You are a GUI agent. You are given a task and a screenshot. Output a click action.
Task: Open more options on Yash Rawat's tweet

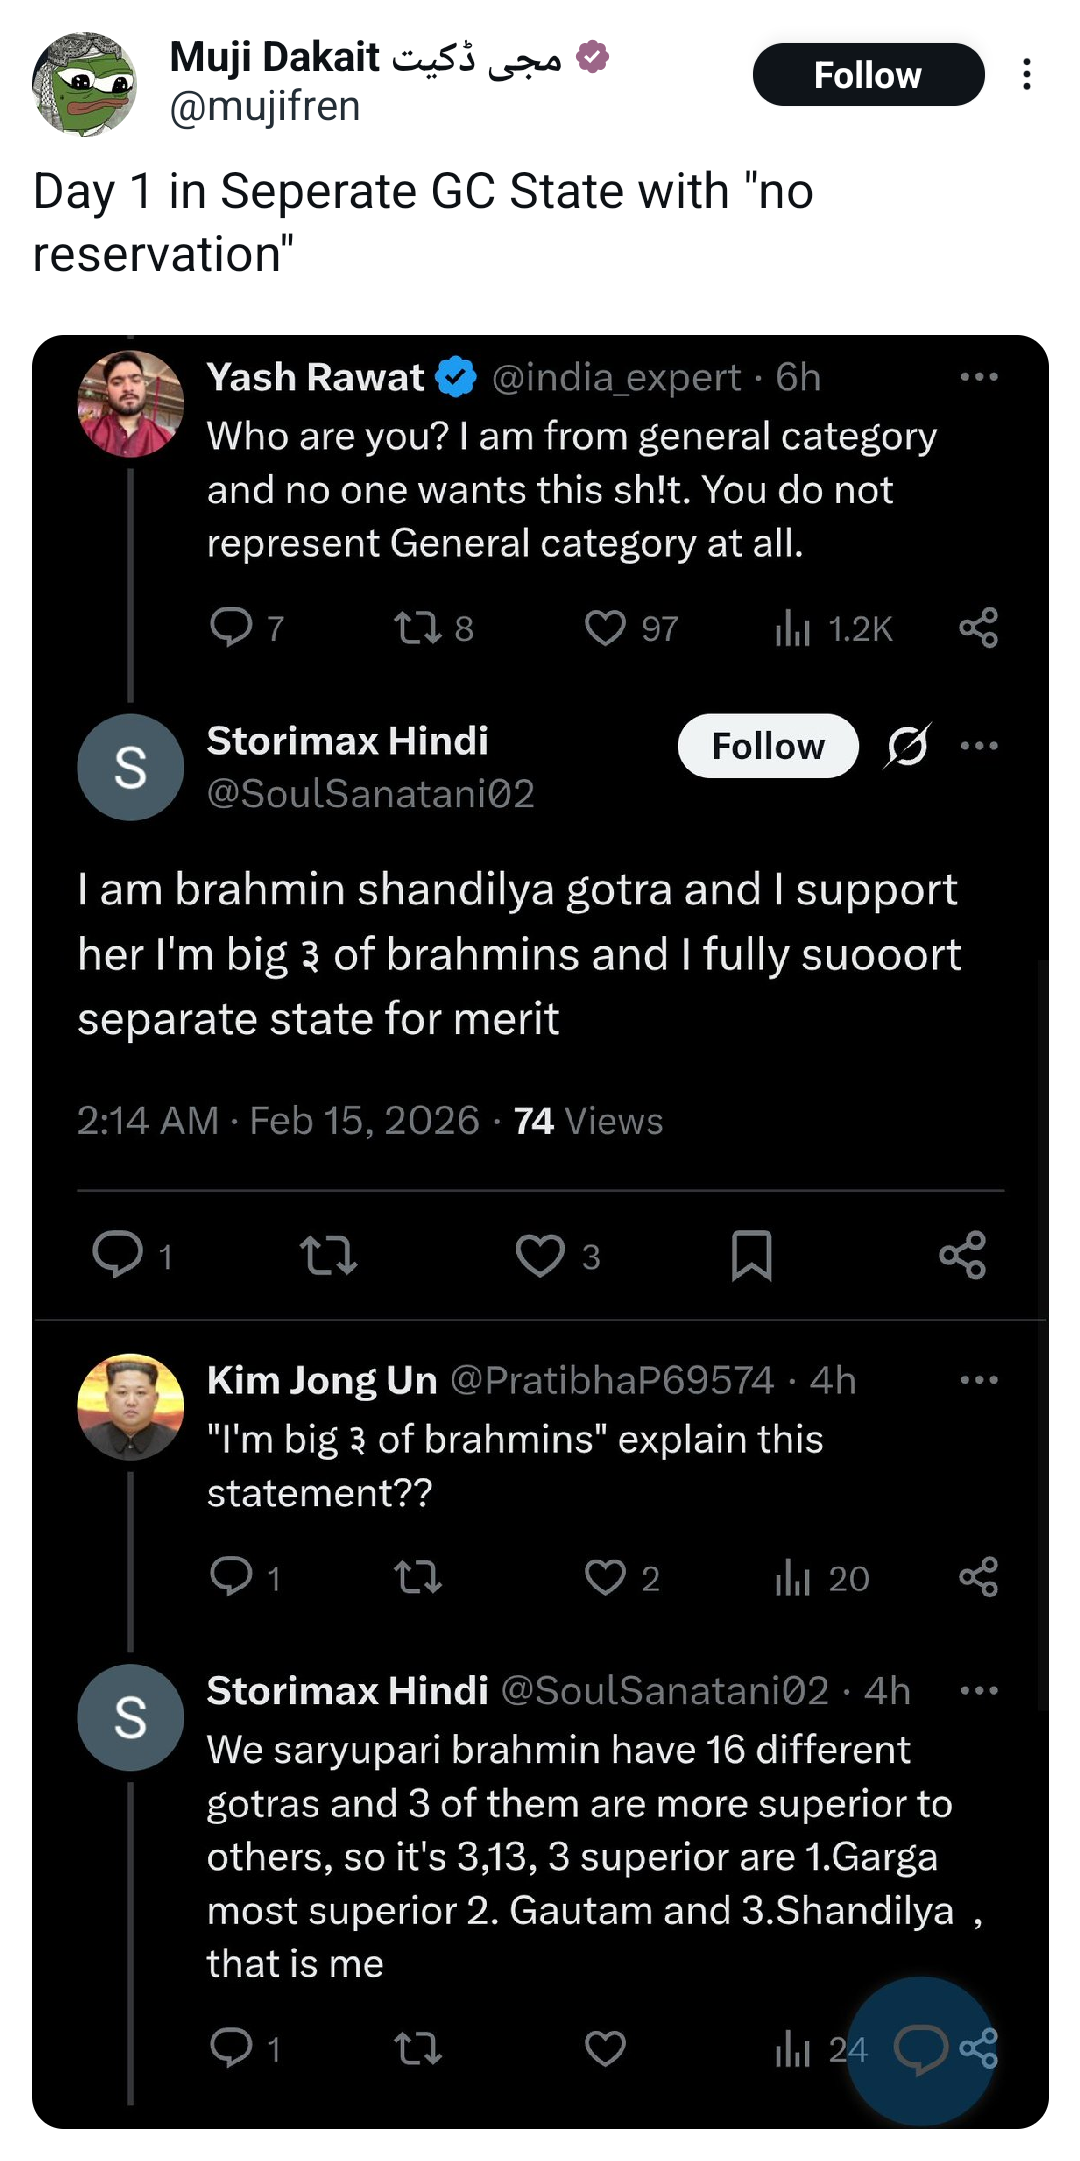978,378
